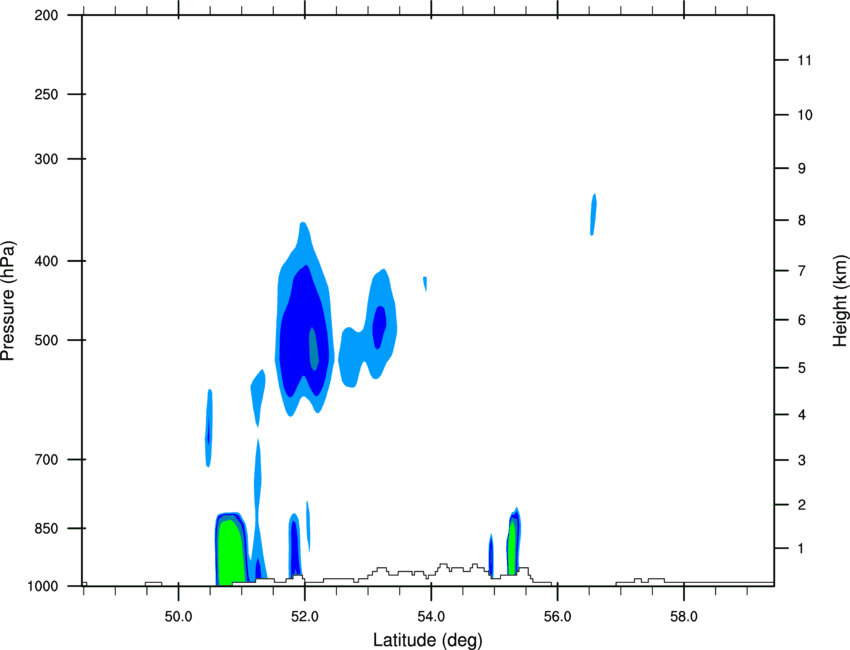Click the 1 km height label

pos(802,549)
